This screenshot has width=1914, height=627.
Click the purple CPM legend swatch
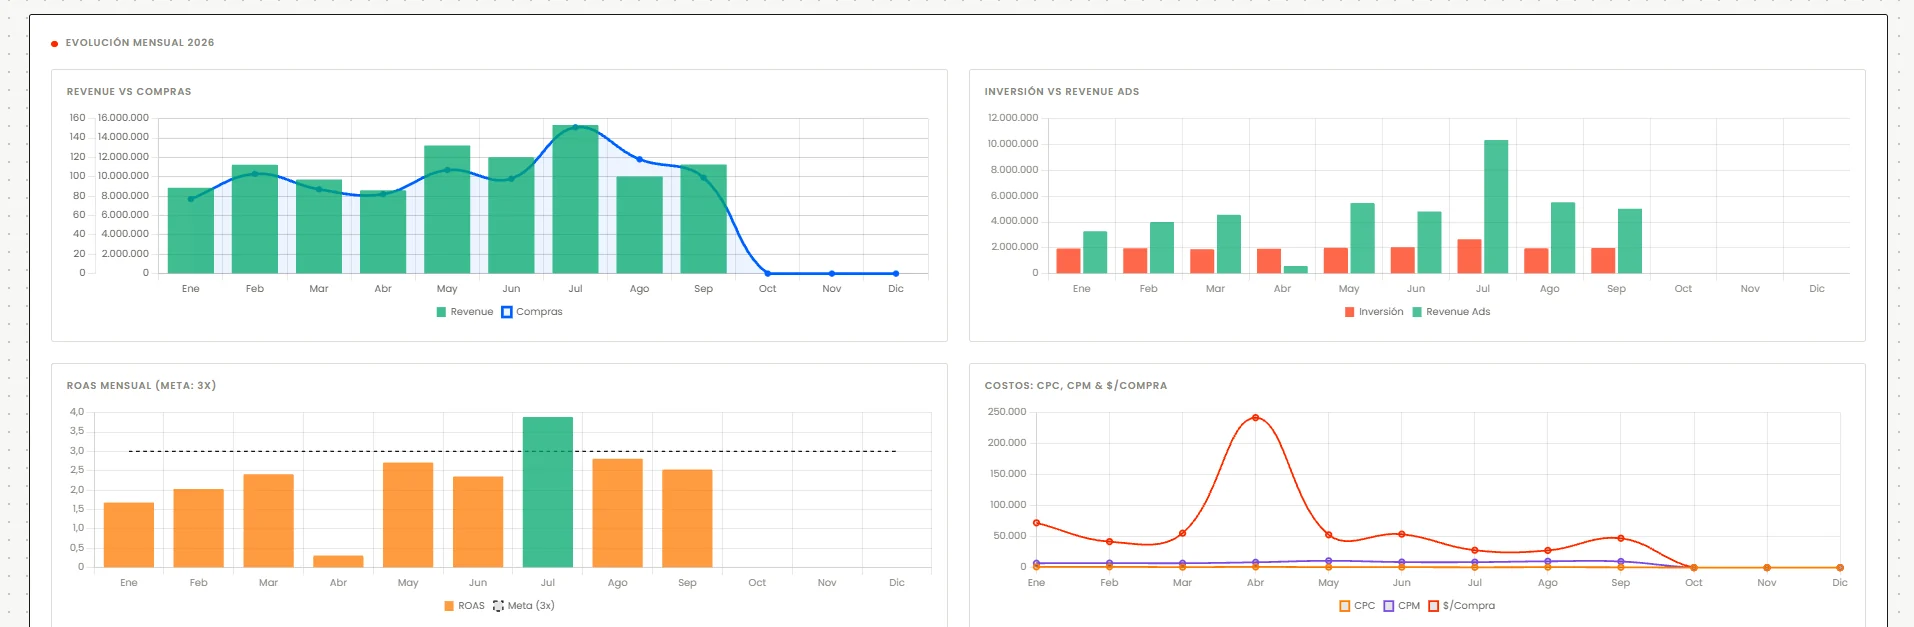click(1389, 606)
